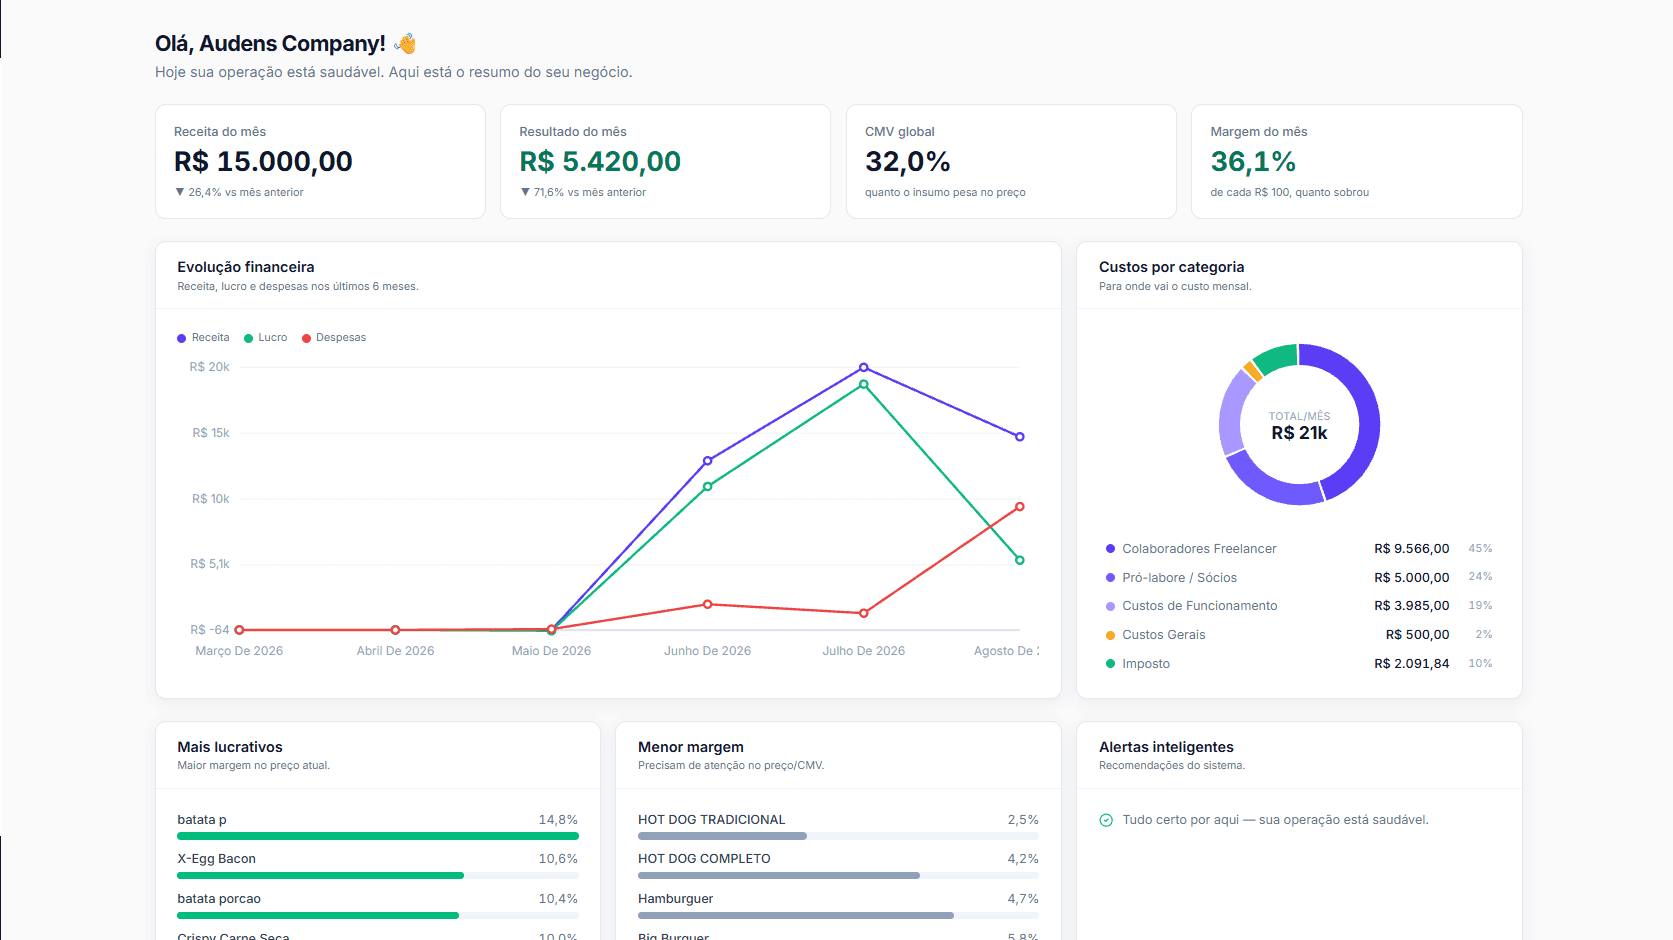Select the Lucro data point for Agosto

(x=1020, y=560)
